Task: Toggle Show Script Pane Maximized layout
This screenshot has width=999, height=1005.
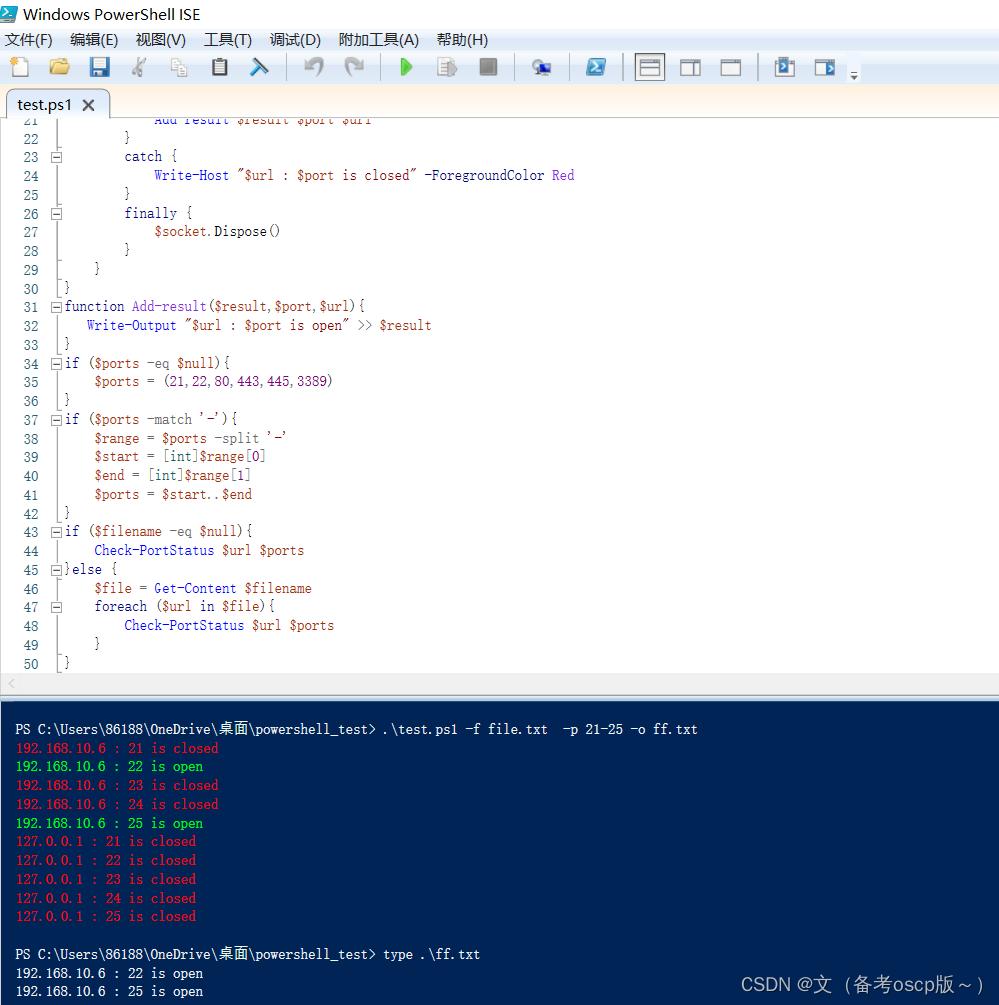Action: tap(730, 67)
